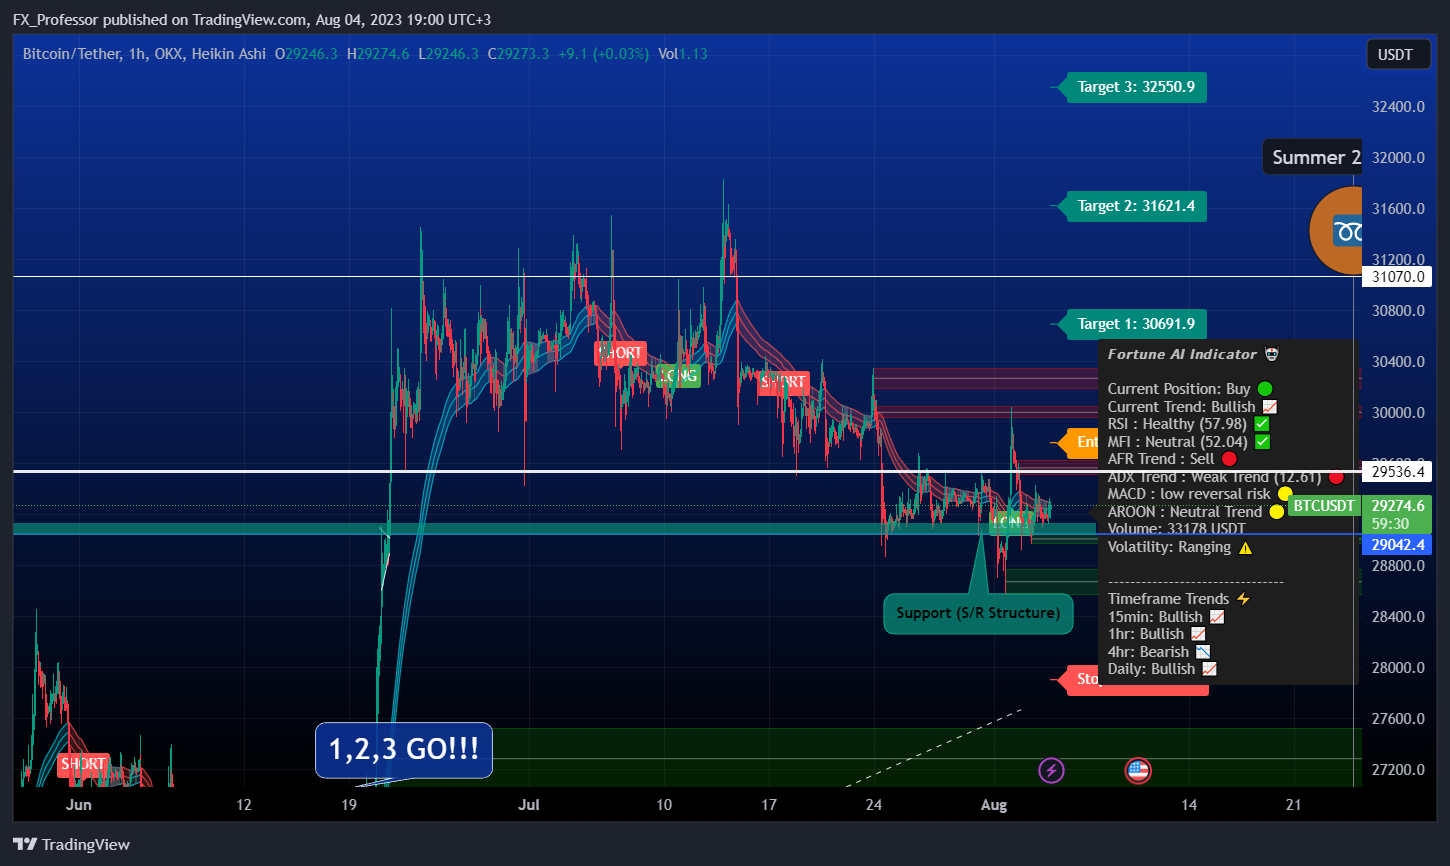The width and height of the screenshot is (1450, 866).
Task: Click the 1,2,3 GO!!! callout
Action: pos(404,749)
